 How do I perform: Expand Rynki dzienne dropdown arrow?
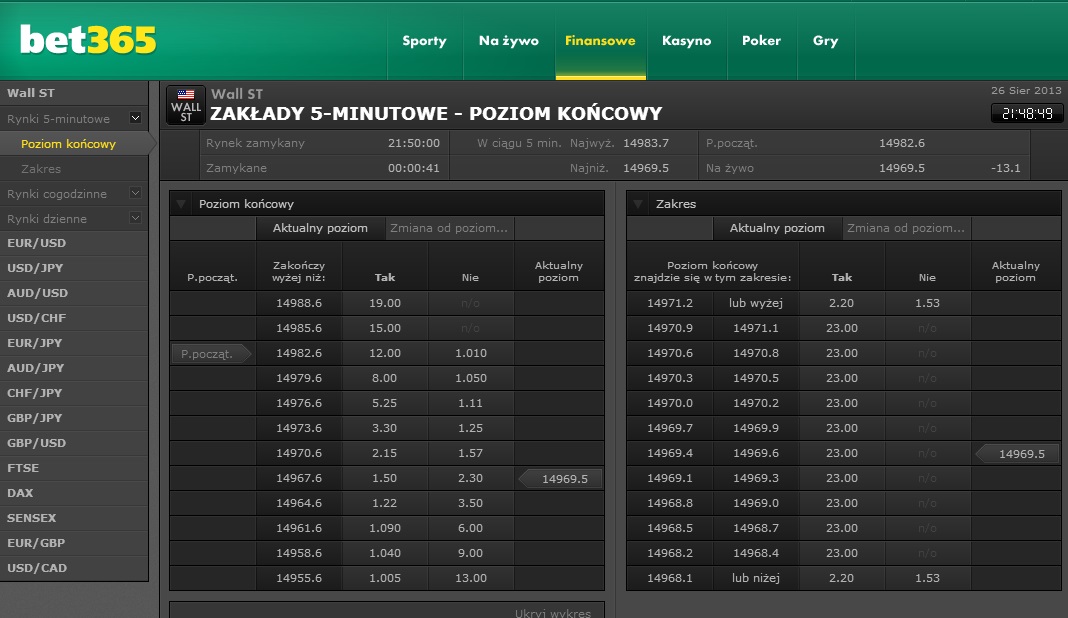point(136,218)
